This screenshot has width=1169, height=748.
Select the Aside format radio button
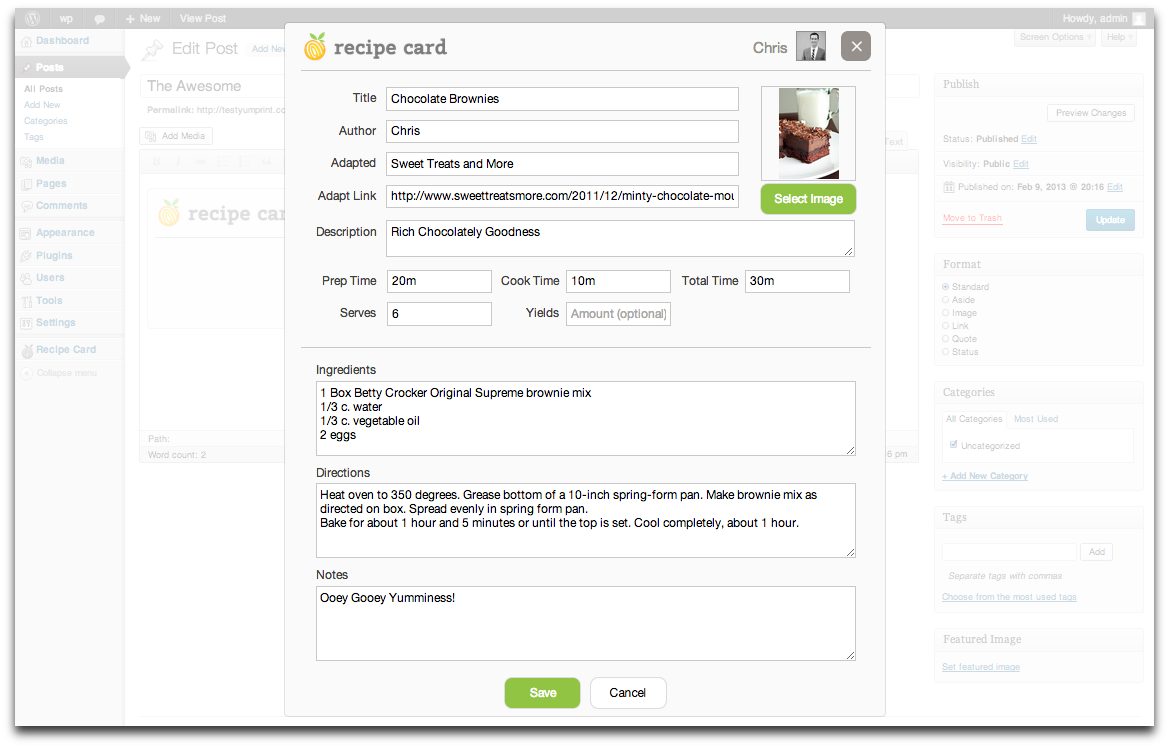[x=945, y=300]
